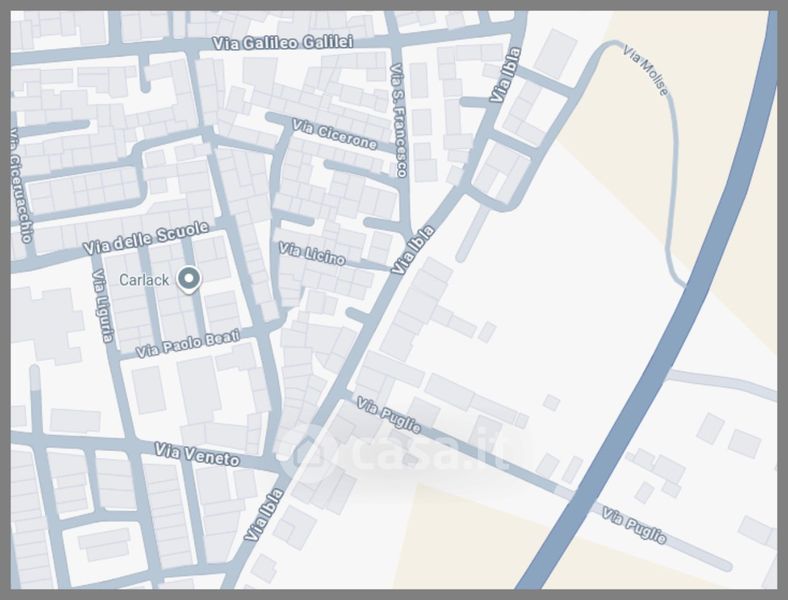788x600 pixels.
Task: Click the Via Molise road label
Action: tap(645, 69)
